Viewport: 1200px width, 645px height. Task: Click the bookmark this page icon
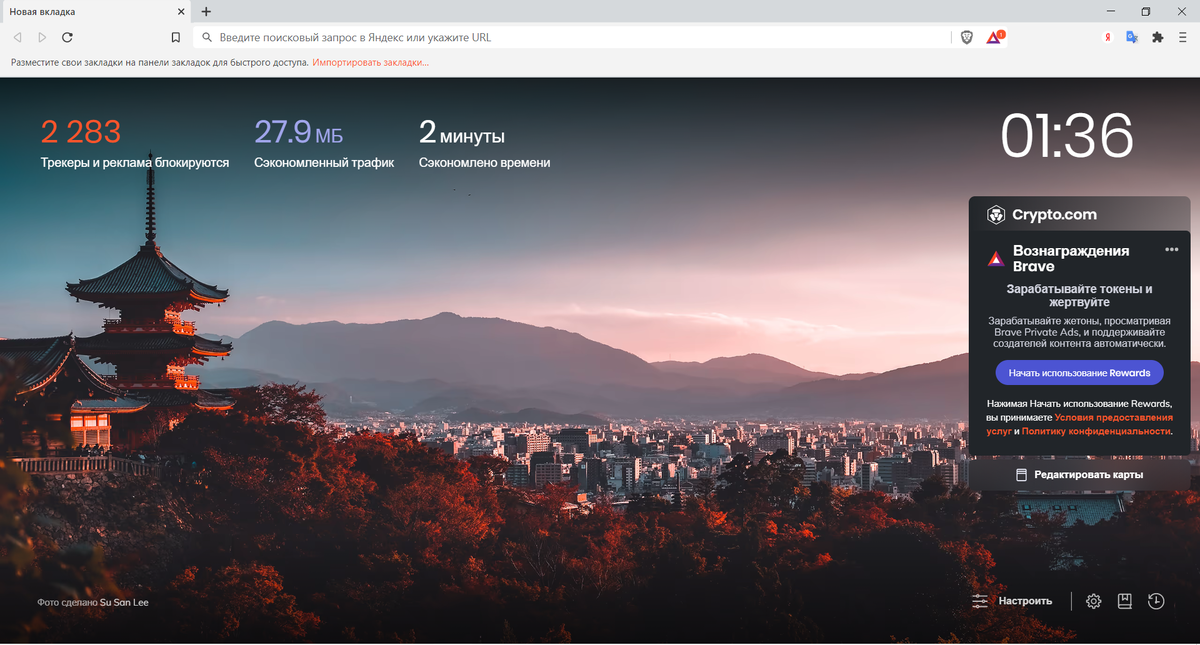(176, 37)
